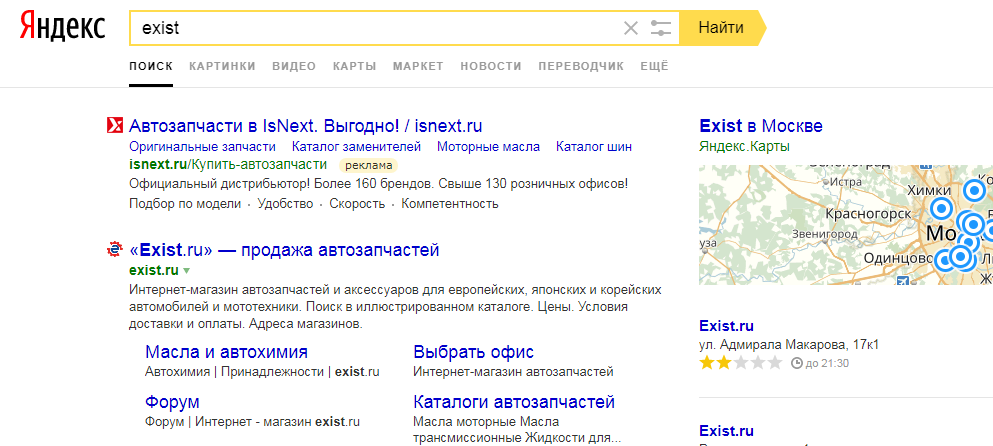
Task: Expand the green arrow next to exist.ru
Action: 187,271
